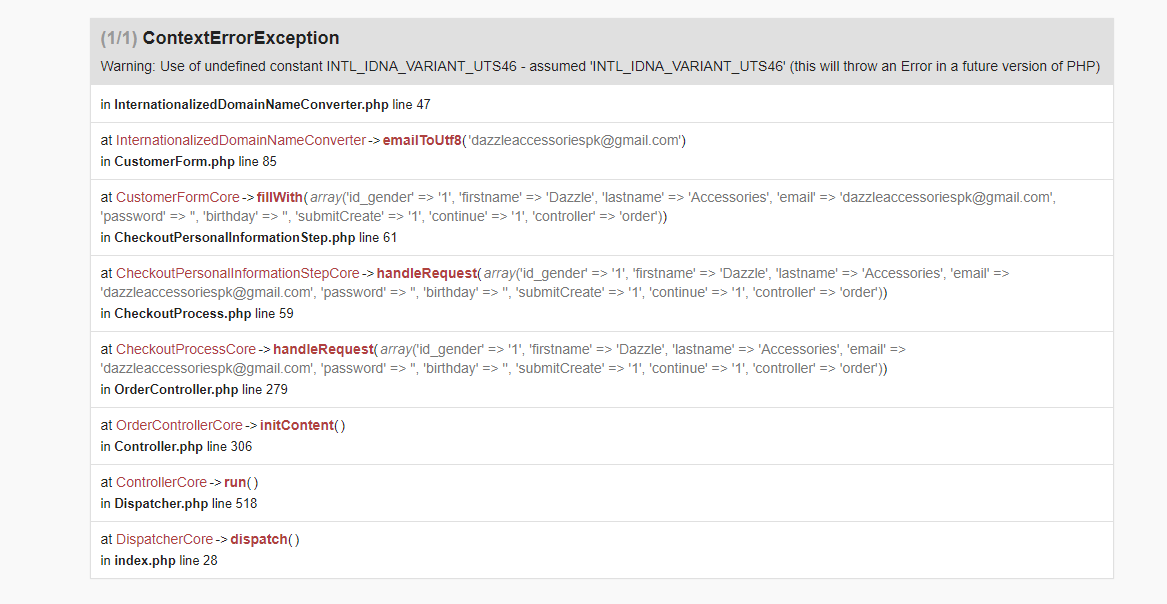Screen dimensions: 1167x604
Task: Select handleRequest method of CheckoutProcessCore
Action: [x=322, y=349]
